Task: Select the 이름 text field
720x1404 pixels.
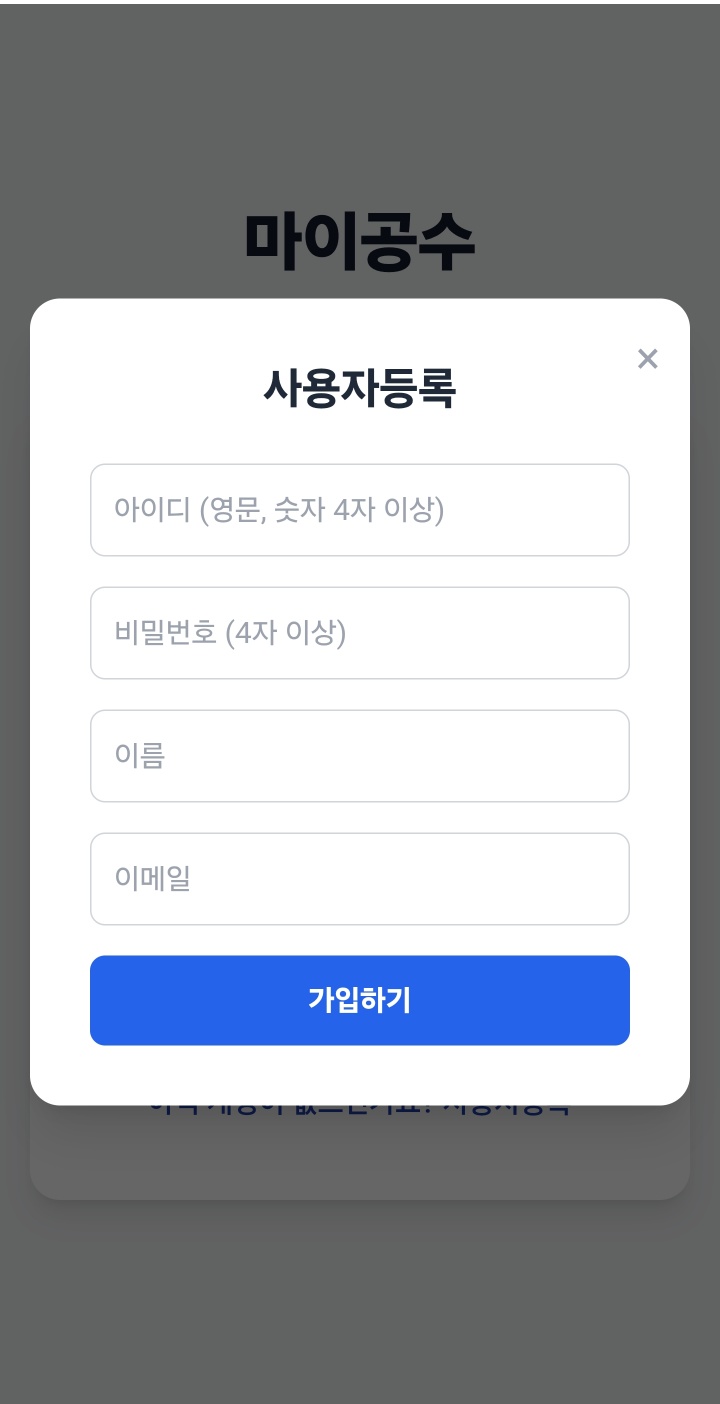Action: click(x=360, y=756)
